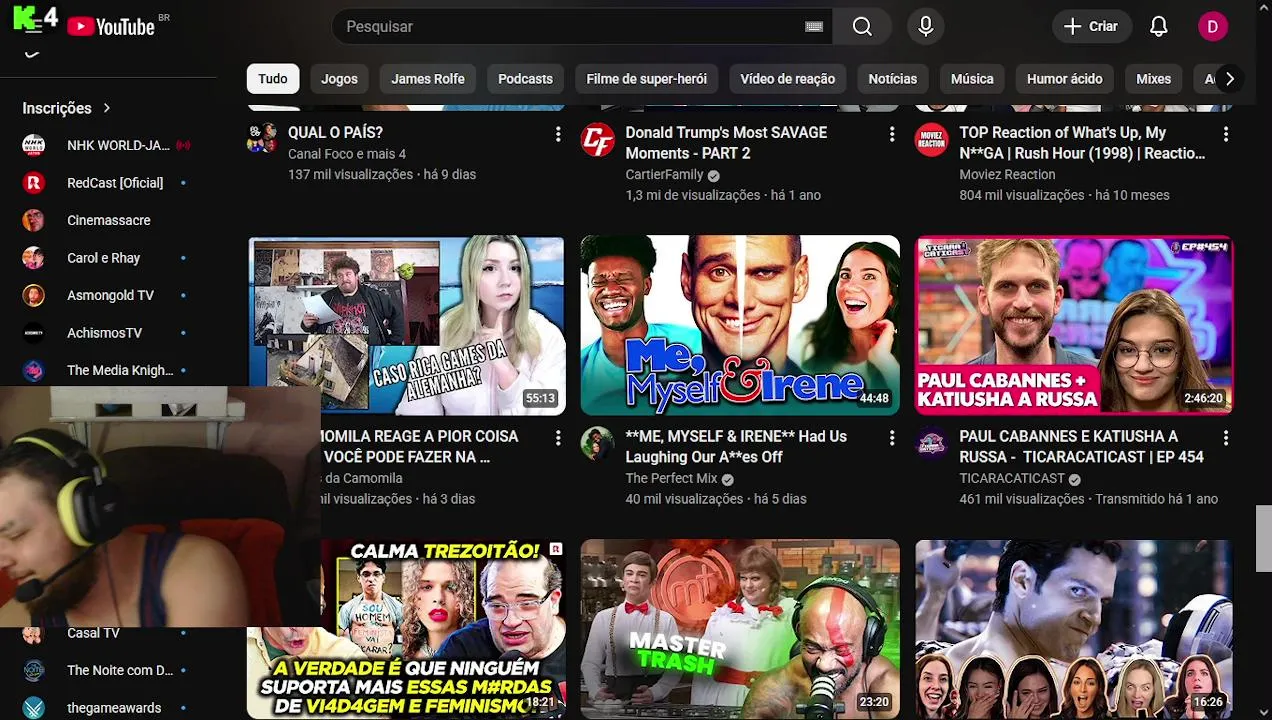The height and width of the screenshot is (720, 1272).
Task: Go to CartierFamily channel name link
Action: (664, 175)
